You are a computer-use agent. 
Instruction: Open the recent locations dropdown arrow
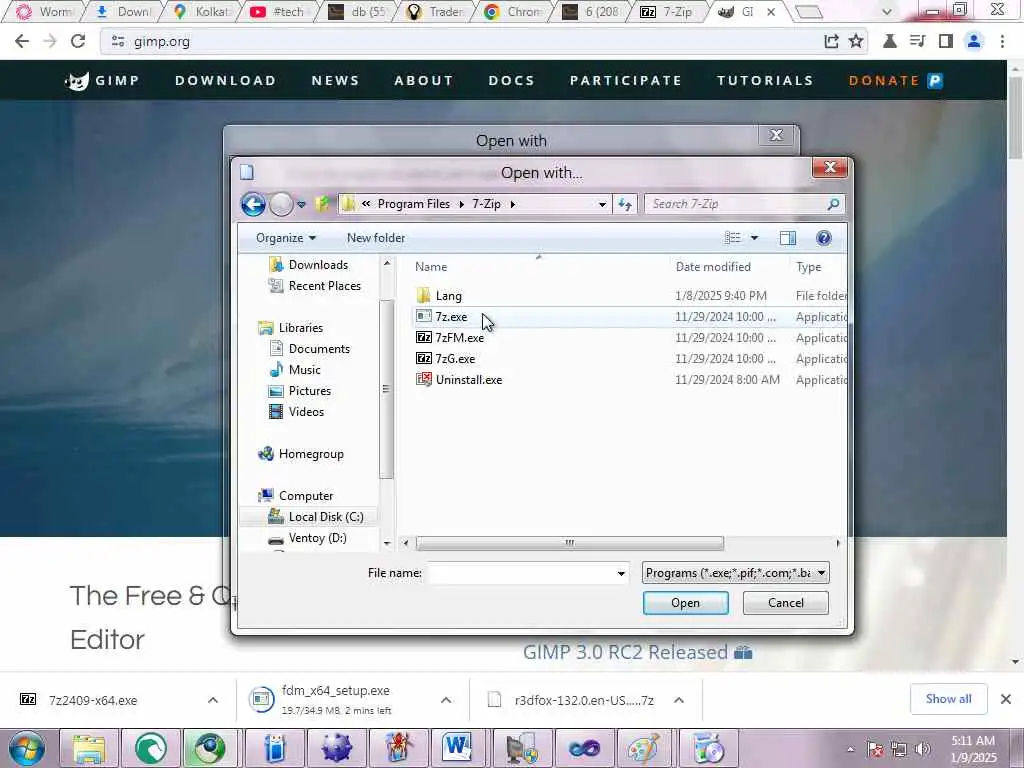pyautogui.click(x=301, y=204)
